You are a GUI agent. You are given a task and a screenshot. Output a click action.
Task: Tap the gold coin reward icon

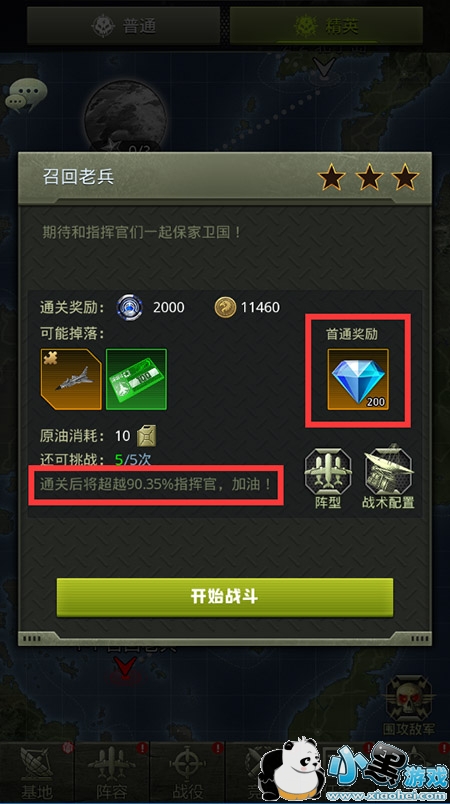coord(225,308)
